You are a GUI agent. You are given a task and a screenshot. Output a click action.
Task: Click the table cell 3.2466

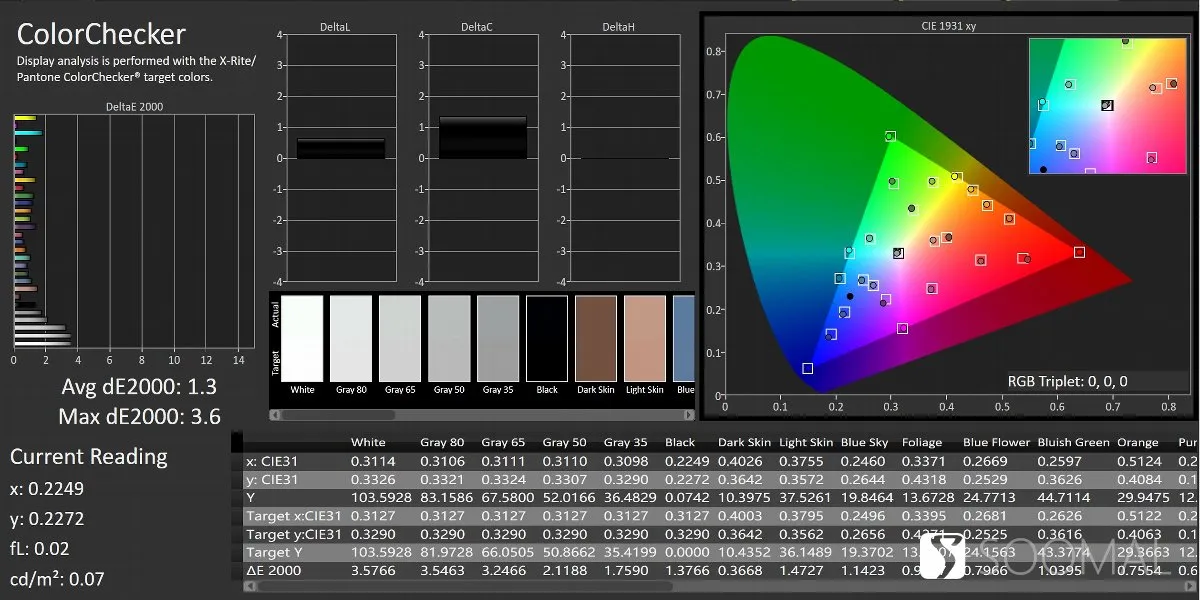(503, 570)
